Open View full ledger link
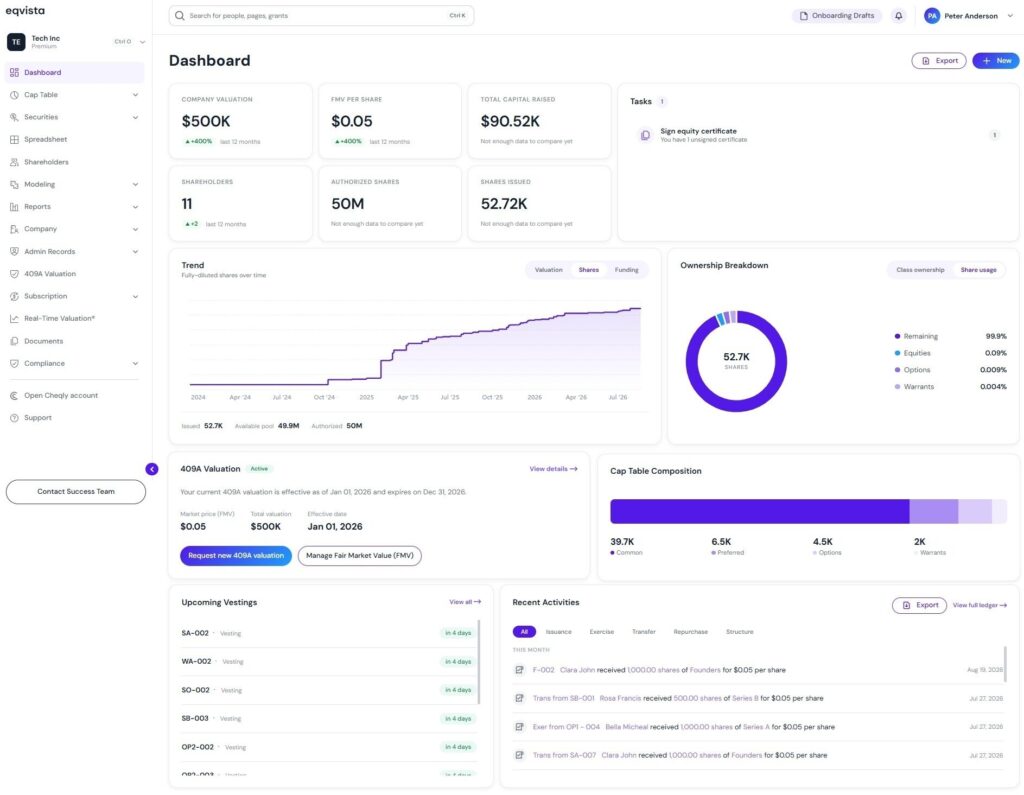Image resolution: width=1024 pixels, height=795 pixels. click(x=980, y=606)
